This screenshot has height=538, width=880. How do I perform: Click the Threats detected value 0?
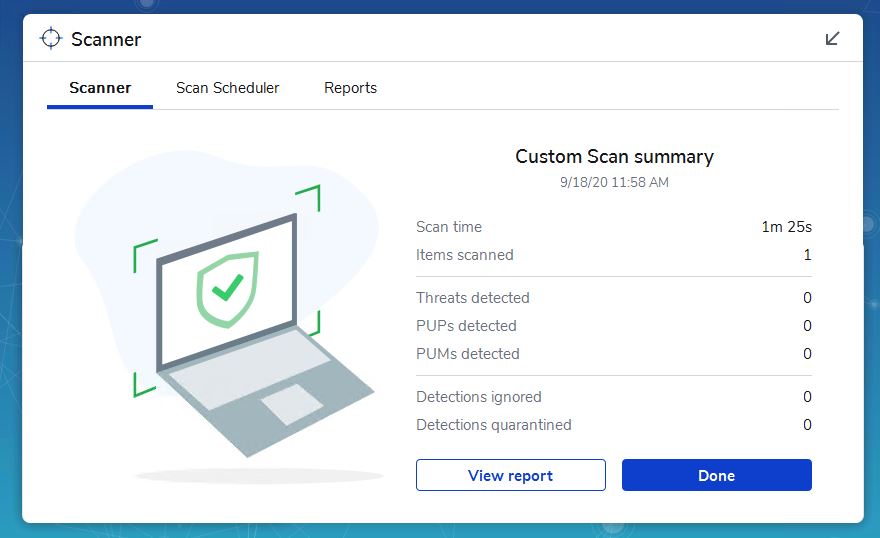coord(808,297)
